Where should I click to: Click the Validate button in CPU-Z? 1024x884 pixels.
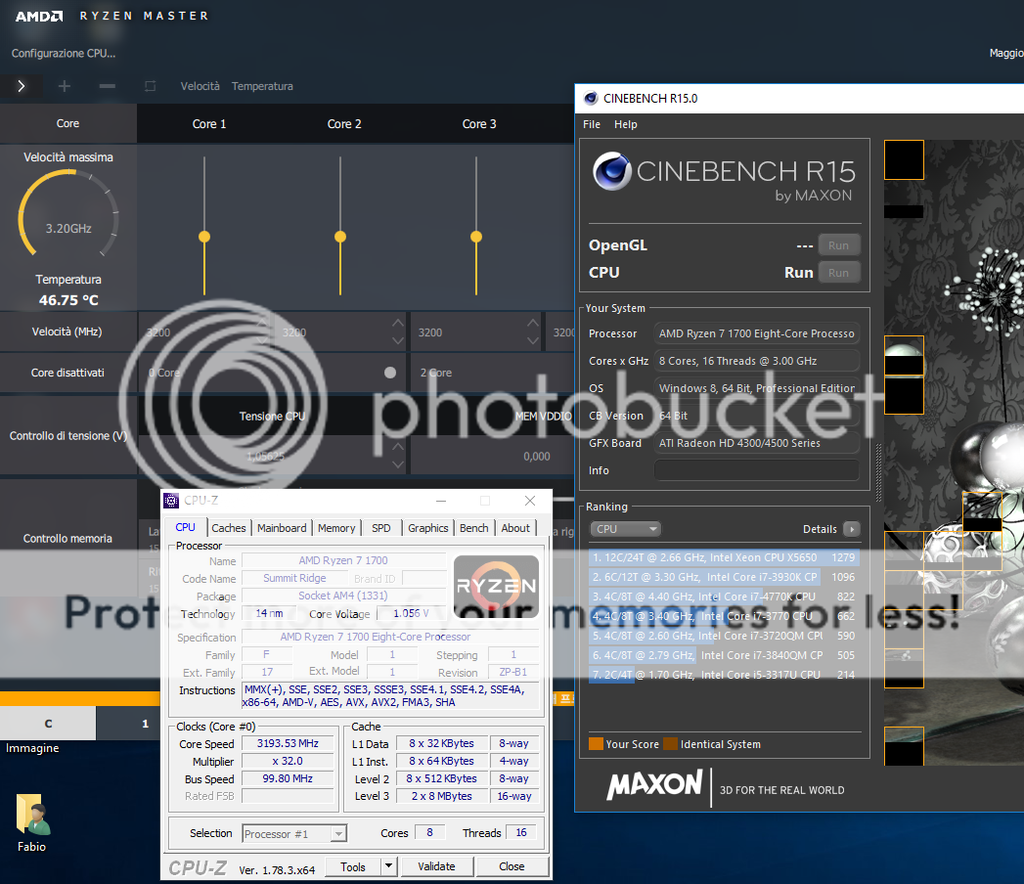click(436, 866)
